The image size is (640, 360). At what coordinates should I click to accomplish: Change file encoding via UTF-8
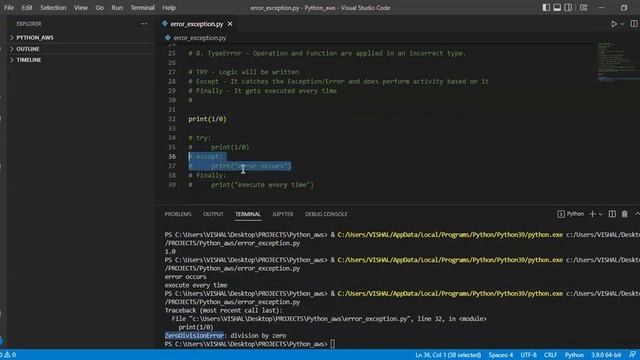tap(529, 355)
